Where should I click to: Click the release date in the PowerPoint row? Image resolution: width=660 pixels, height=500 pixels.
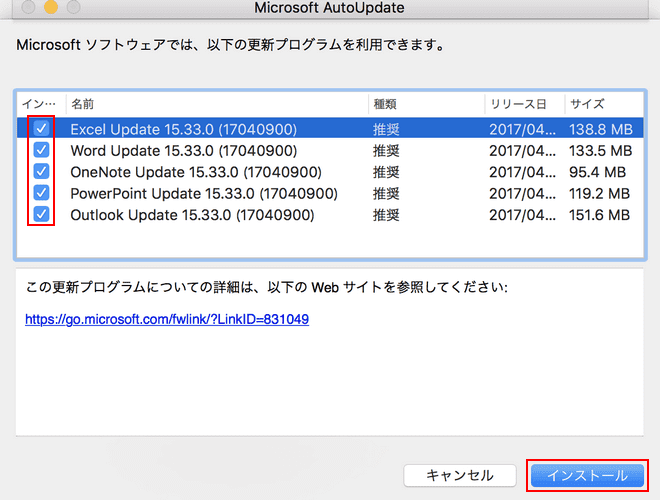[x=522, y=194]
